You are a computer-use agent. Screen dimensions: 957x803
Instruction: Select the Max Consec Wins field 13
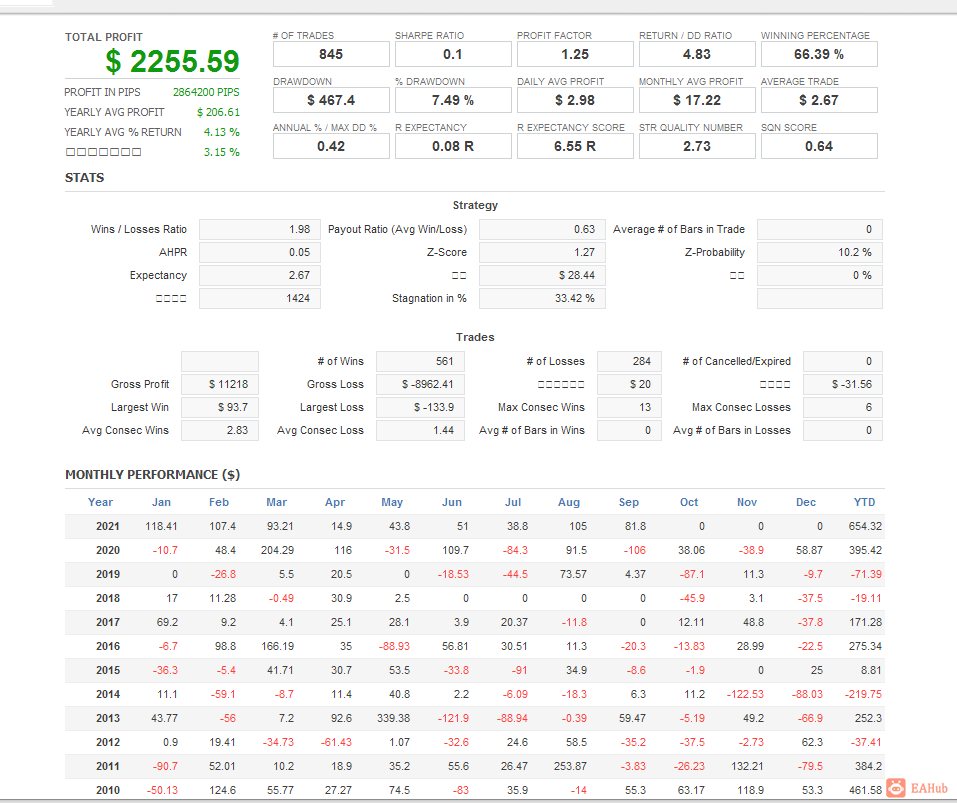coord(629,408)
